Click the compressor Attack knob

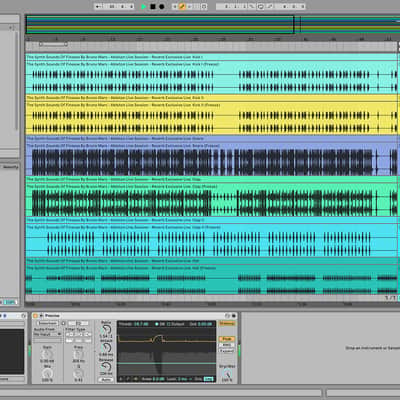(x=106, y=348)
